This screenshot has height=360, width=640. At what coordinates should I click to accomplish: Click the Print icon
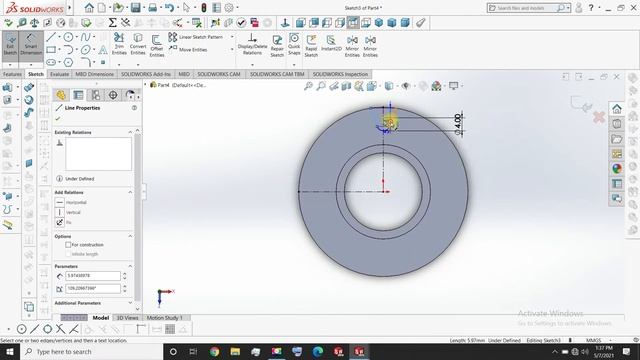(x=153, y=7)
